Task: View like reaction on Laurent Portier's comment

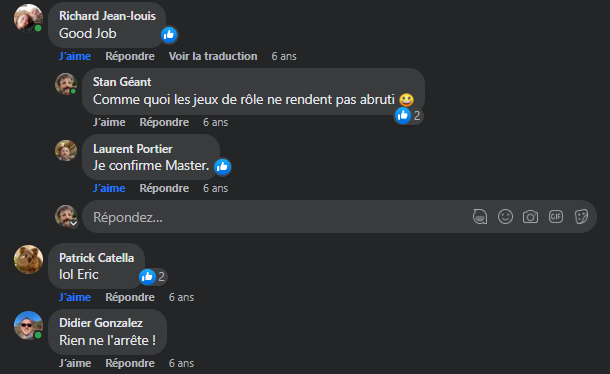Action: tap(223, 167)
